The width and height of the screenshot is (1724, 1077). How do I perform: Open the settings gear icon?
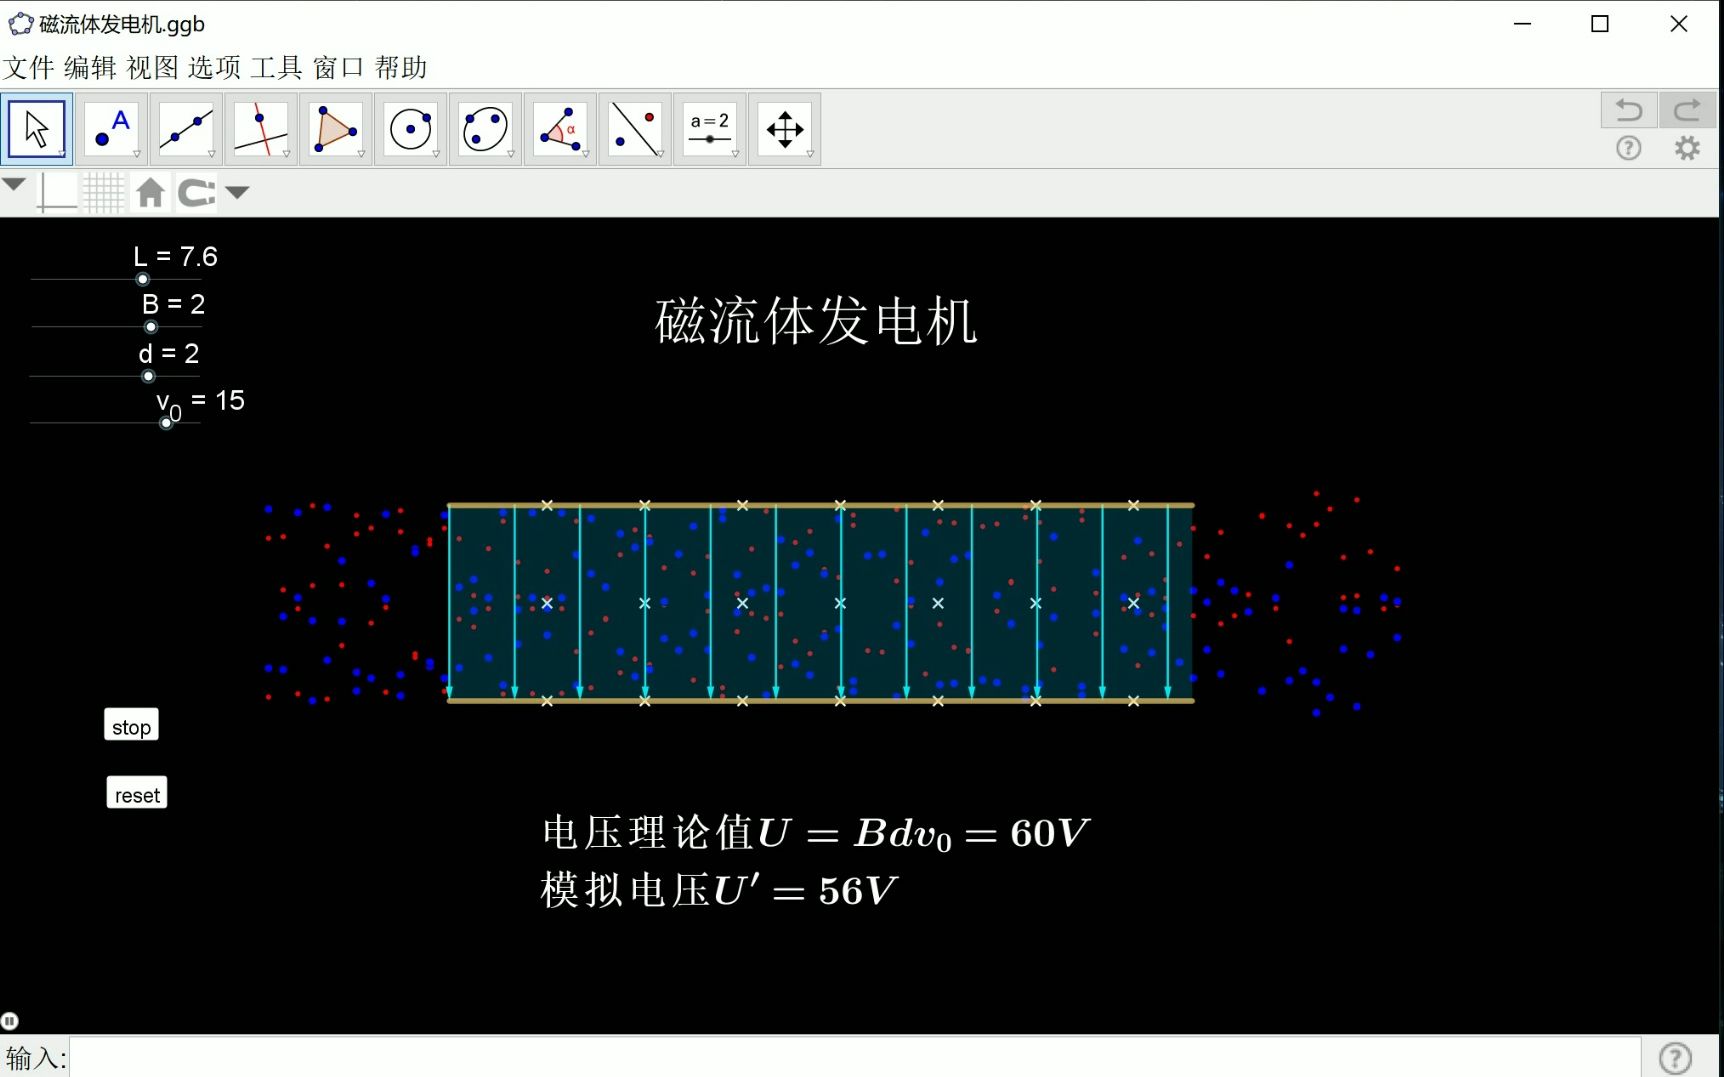coord(1688,148)
